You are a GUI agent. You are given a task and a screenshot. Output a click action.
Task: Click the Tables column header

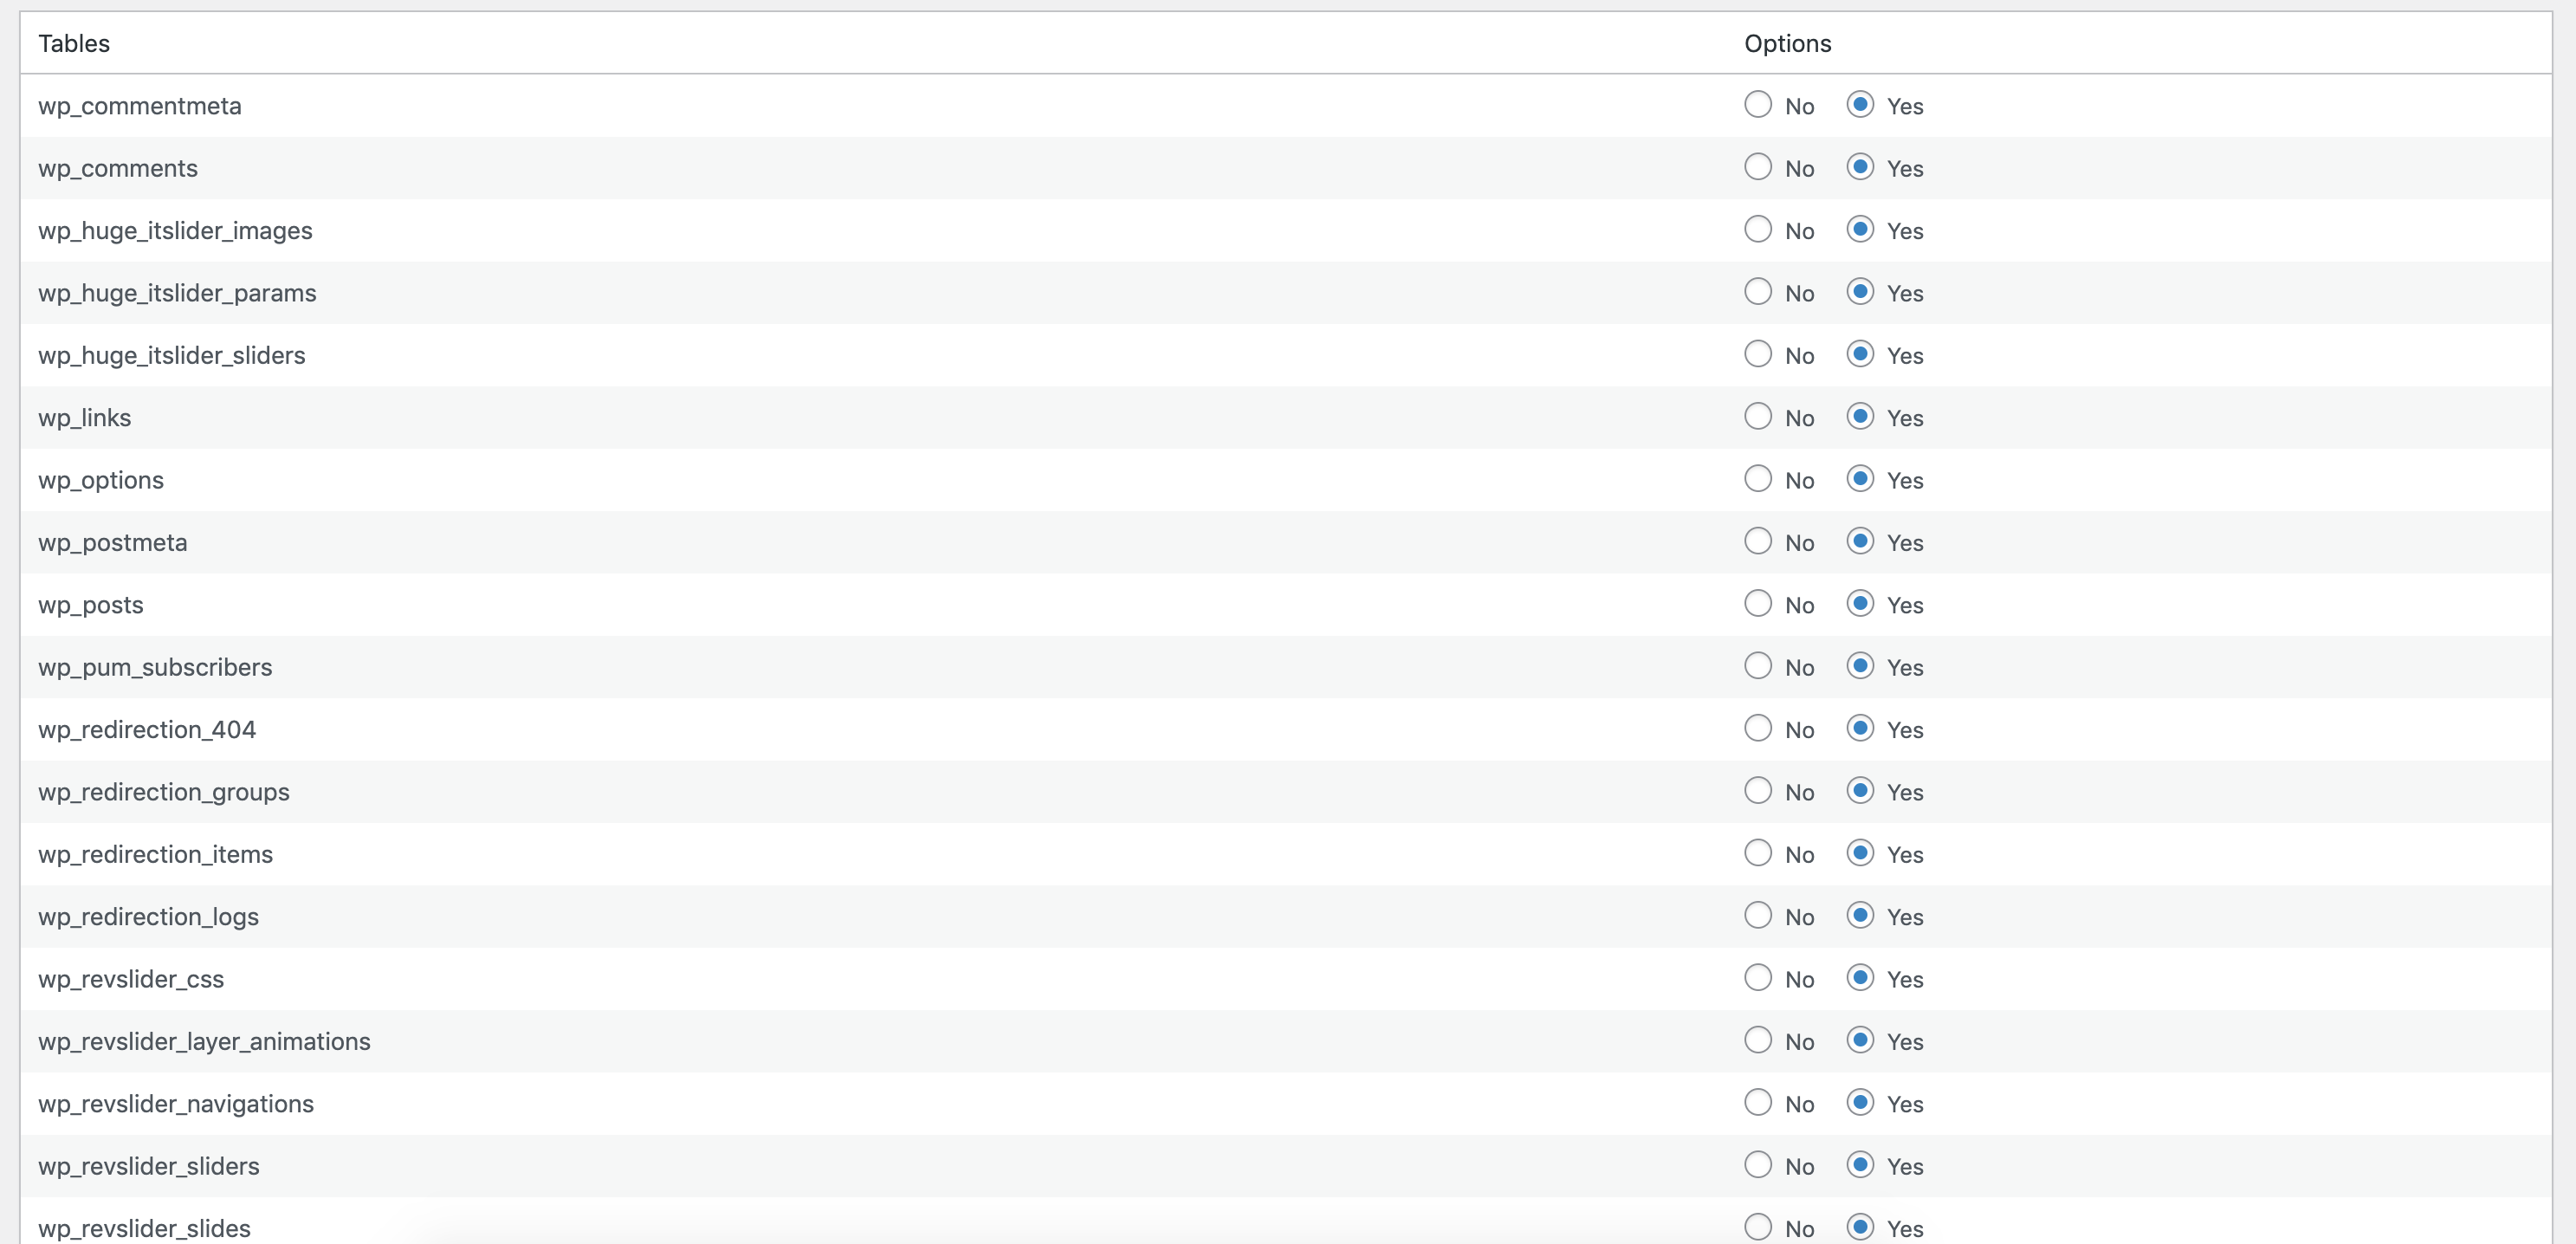[x=74, y=43]
